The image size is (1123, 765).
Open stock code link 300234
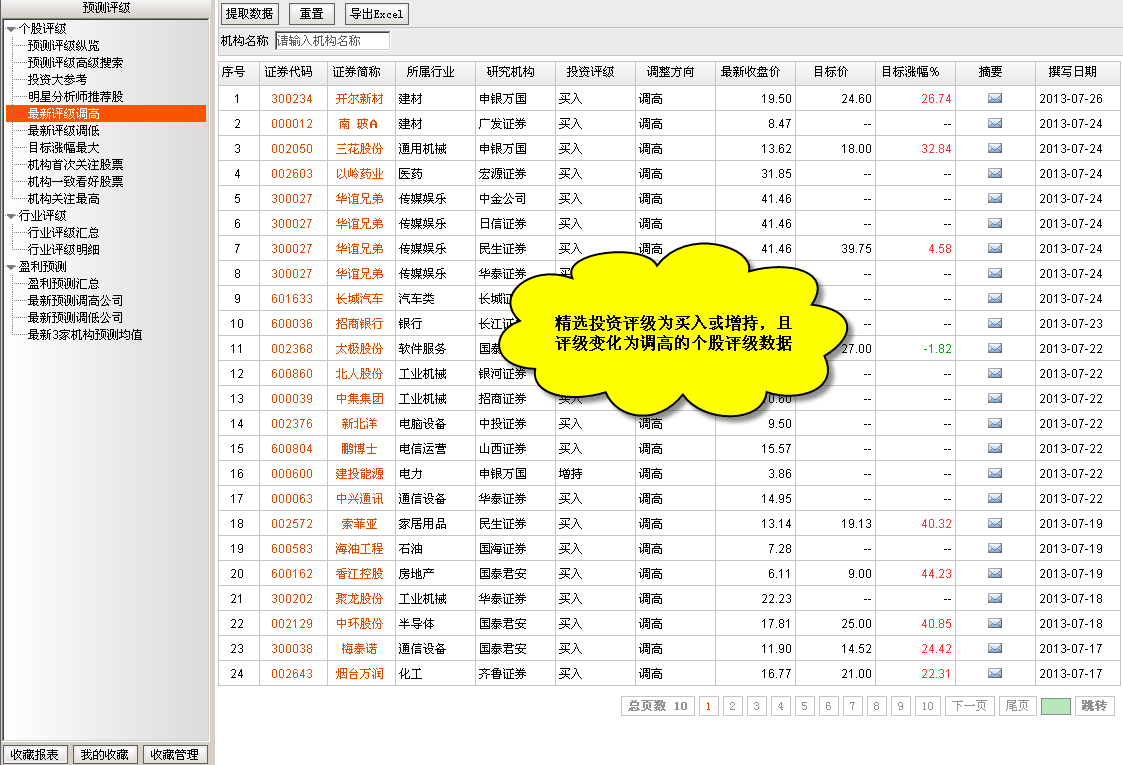292,99
